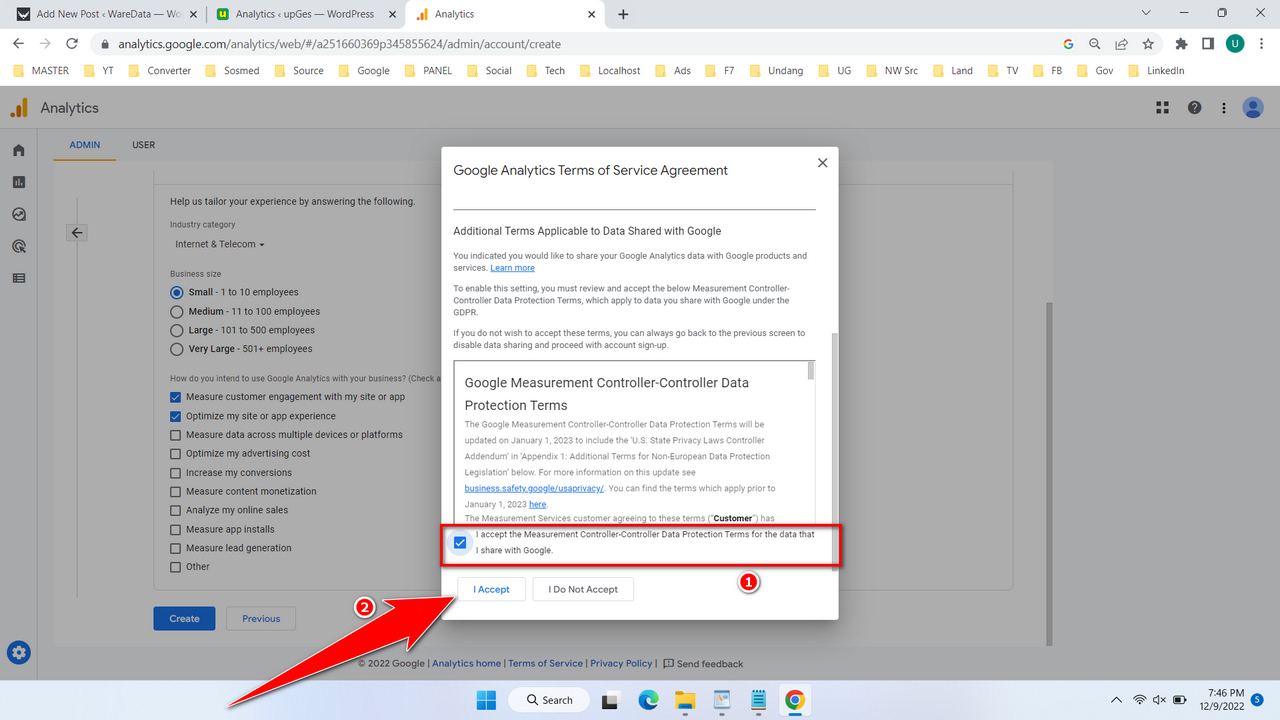The height and width of the screenshot is (720, 1280).
Task: Open the Chrome tabs search menu
Action: [x=1145, y=14]
